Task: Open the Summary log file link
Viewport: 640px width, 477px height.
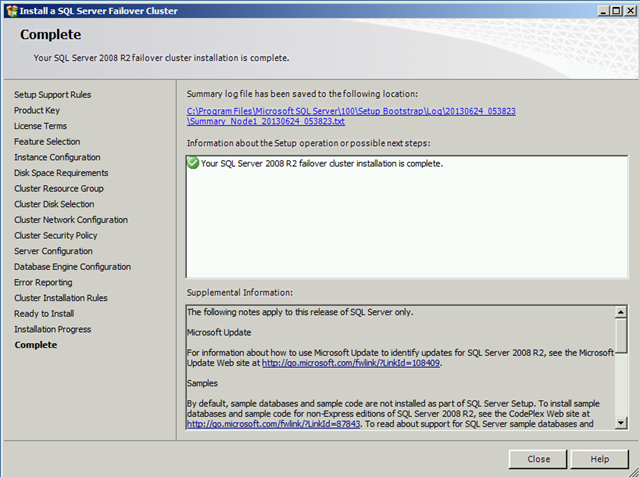Action: pos(350,111)
